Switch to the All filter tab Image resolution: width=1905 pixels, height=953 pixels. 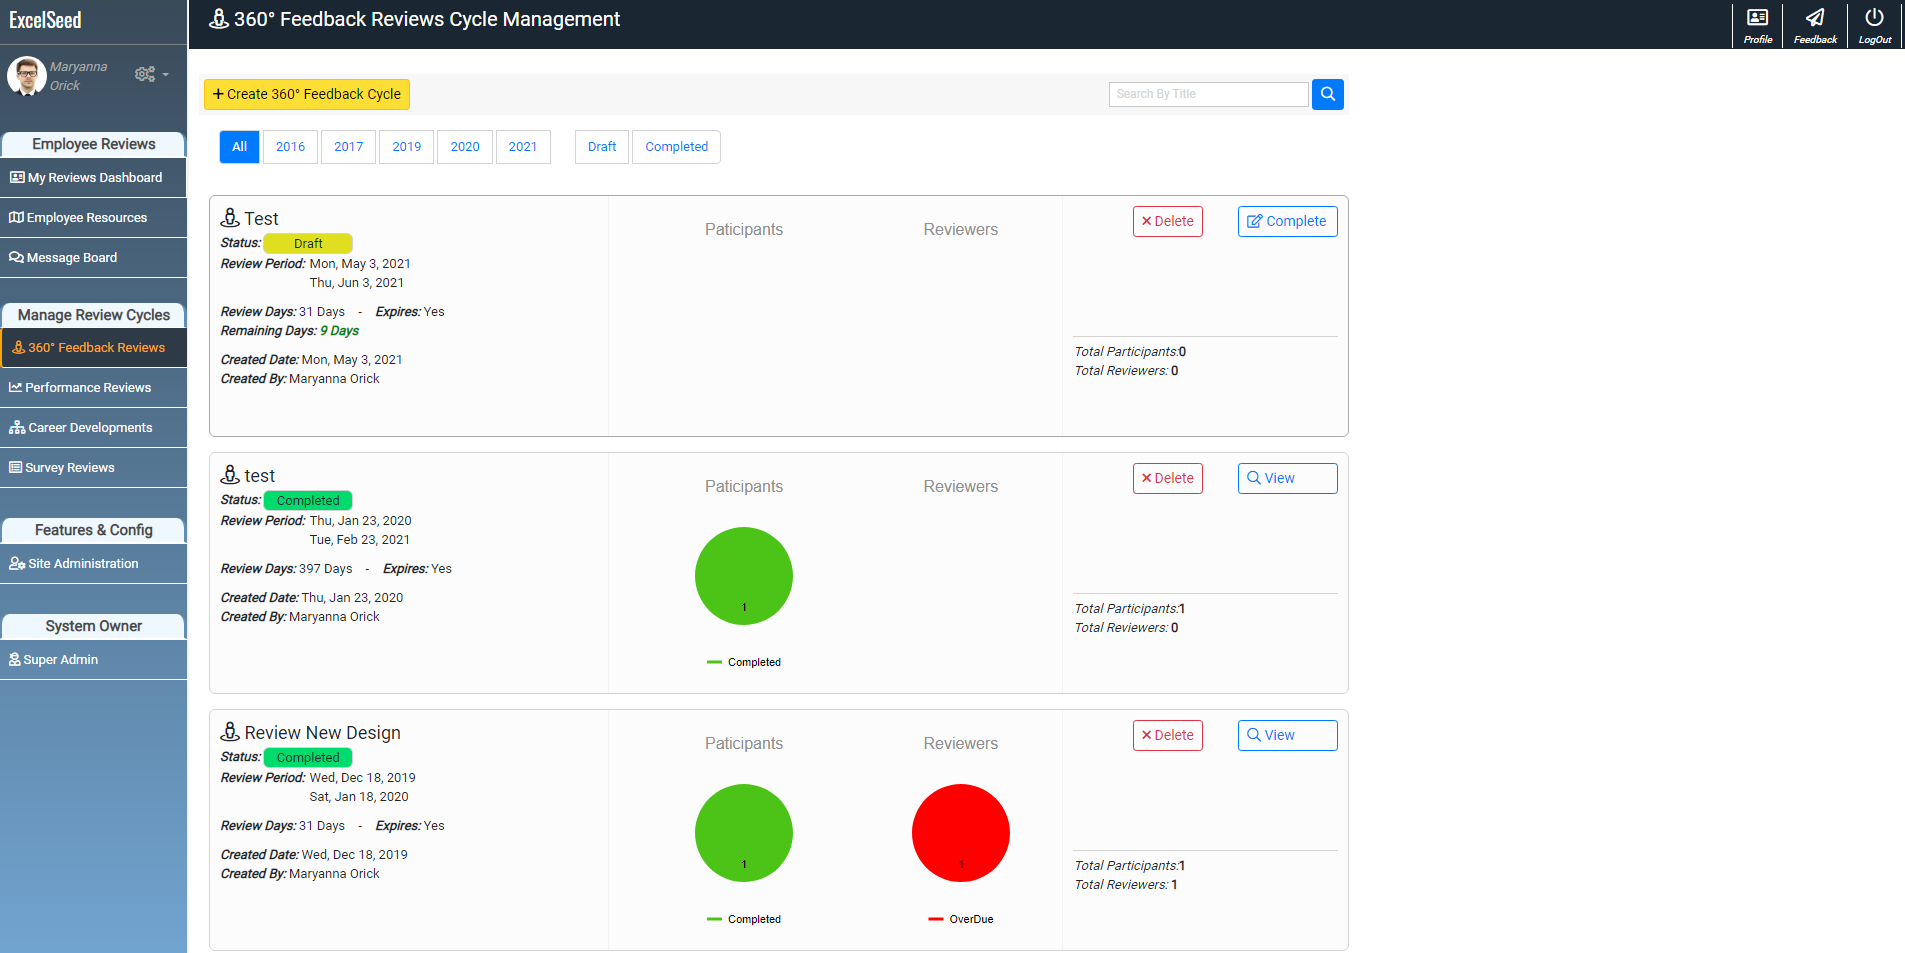(x=239, y=146)
